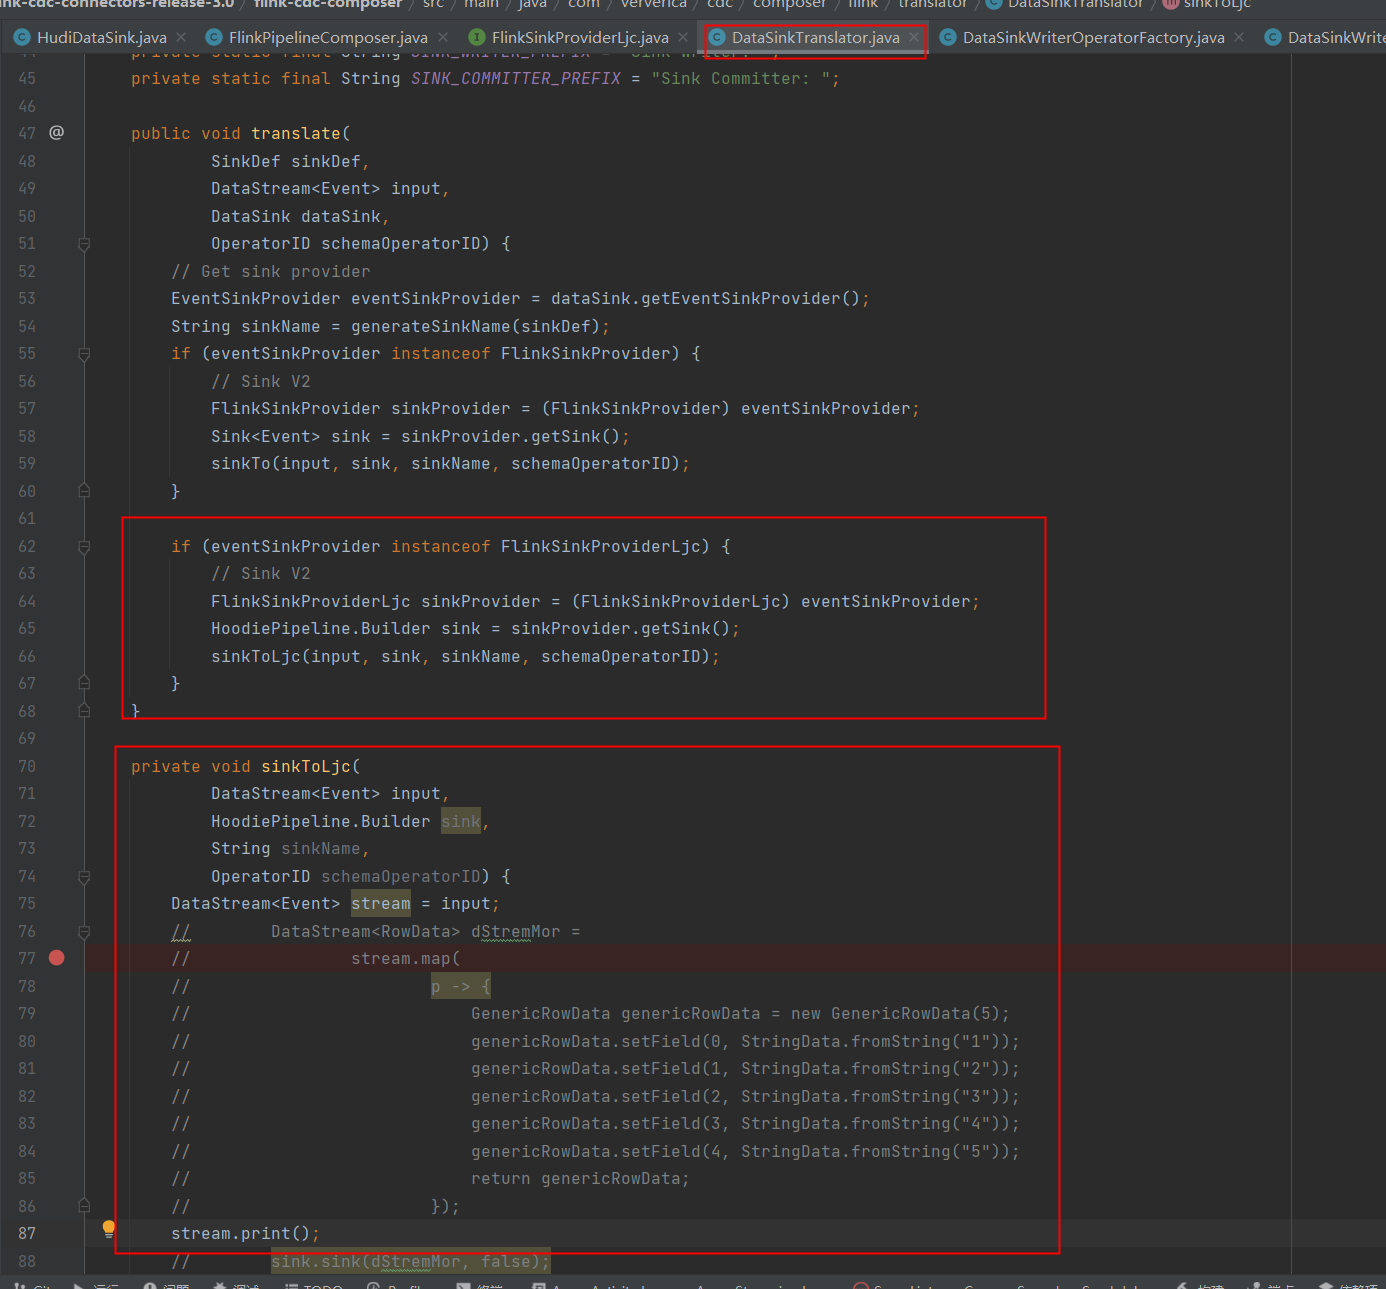Click line number 87 in the gutter
The width and height of the screenshot is (1386, 1289).
coord(26,1233)
